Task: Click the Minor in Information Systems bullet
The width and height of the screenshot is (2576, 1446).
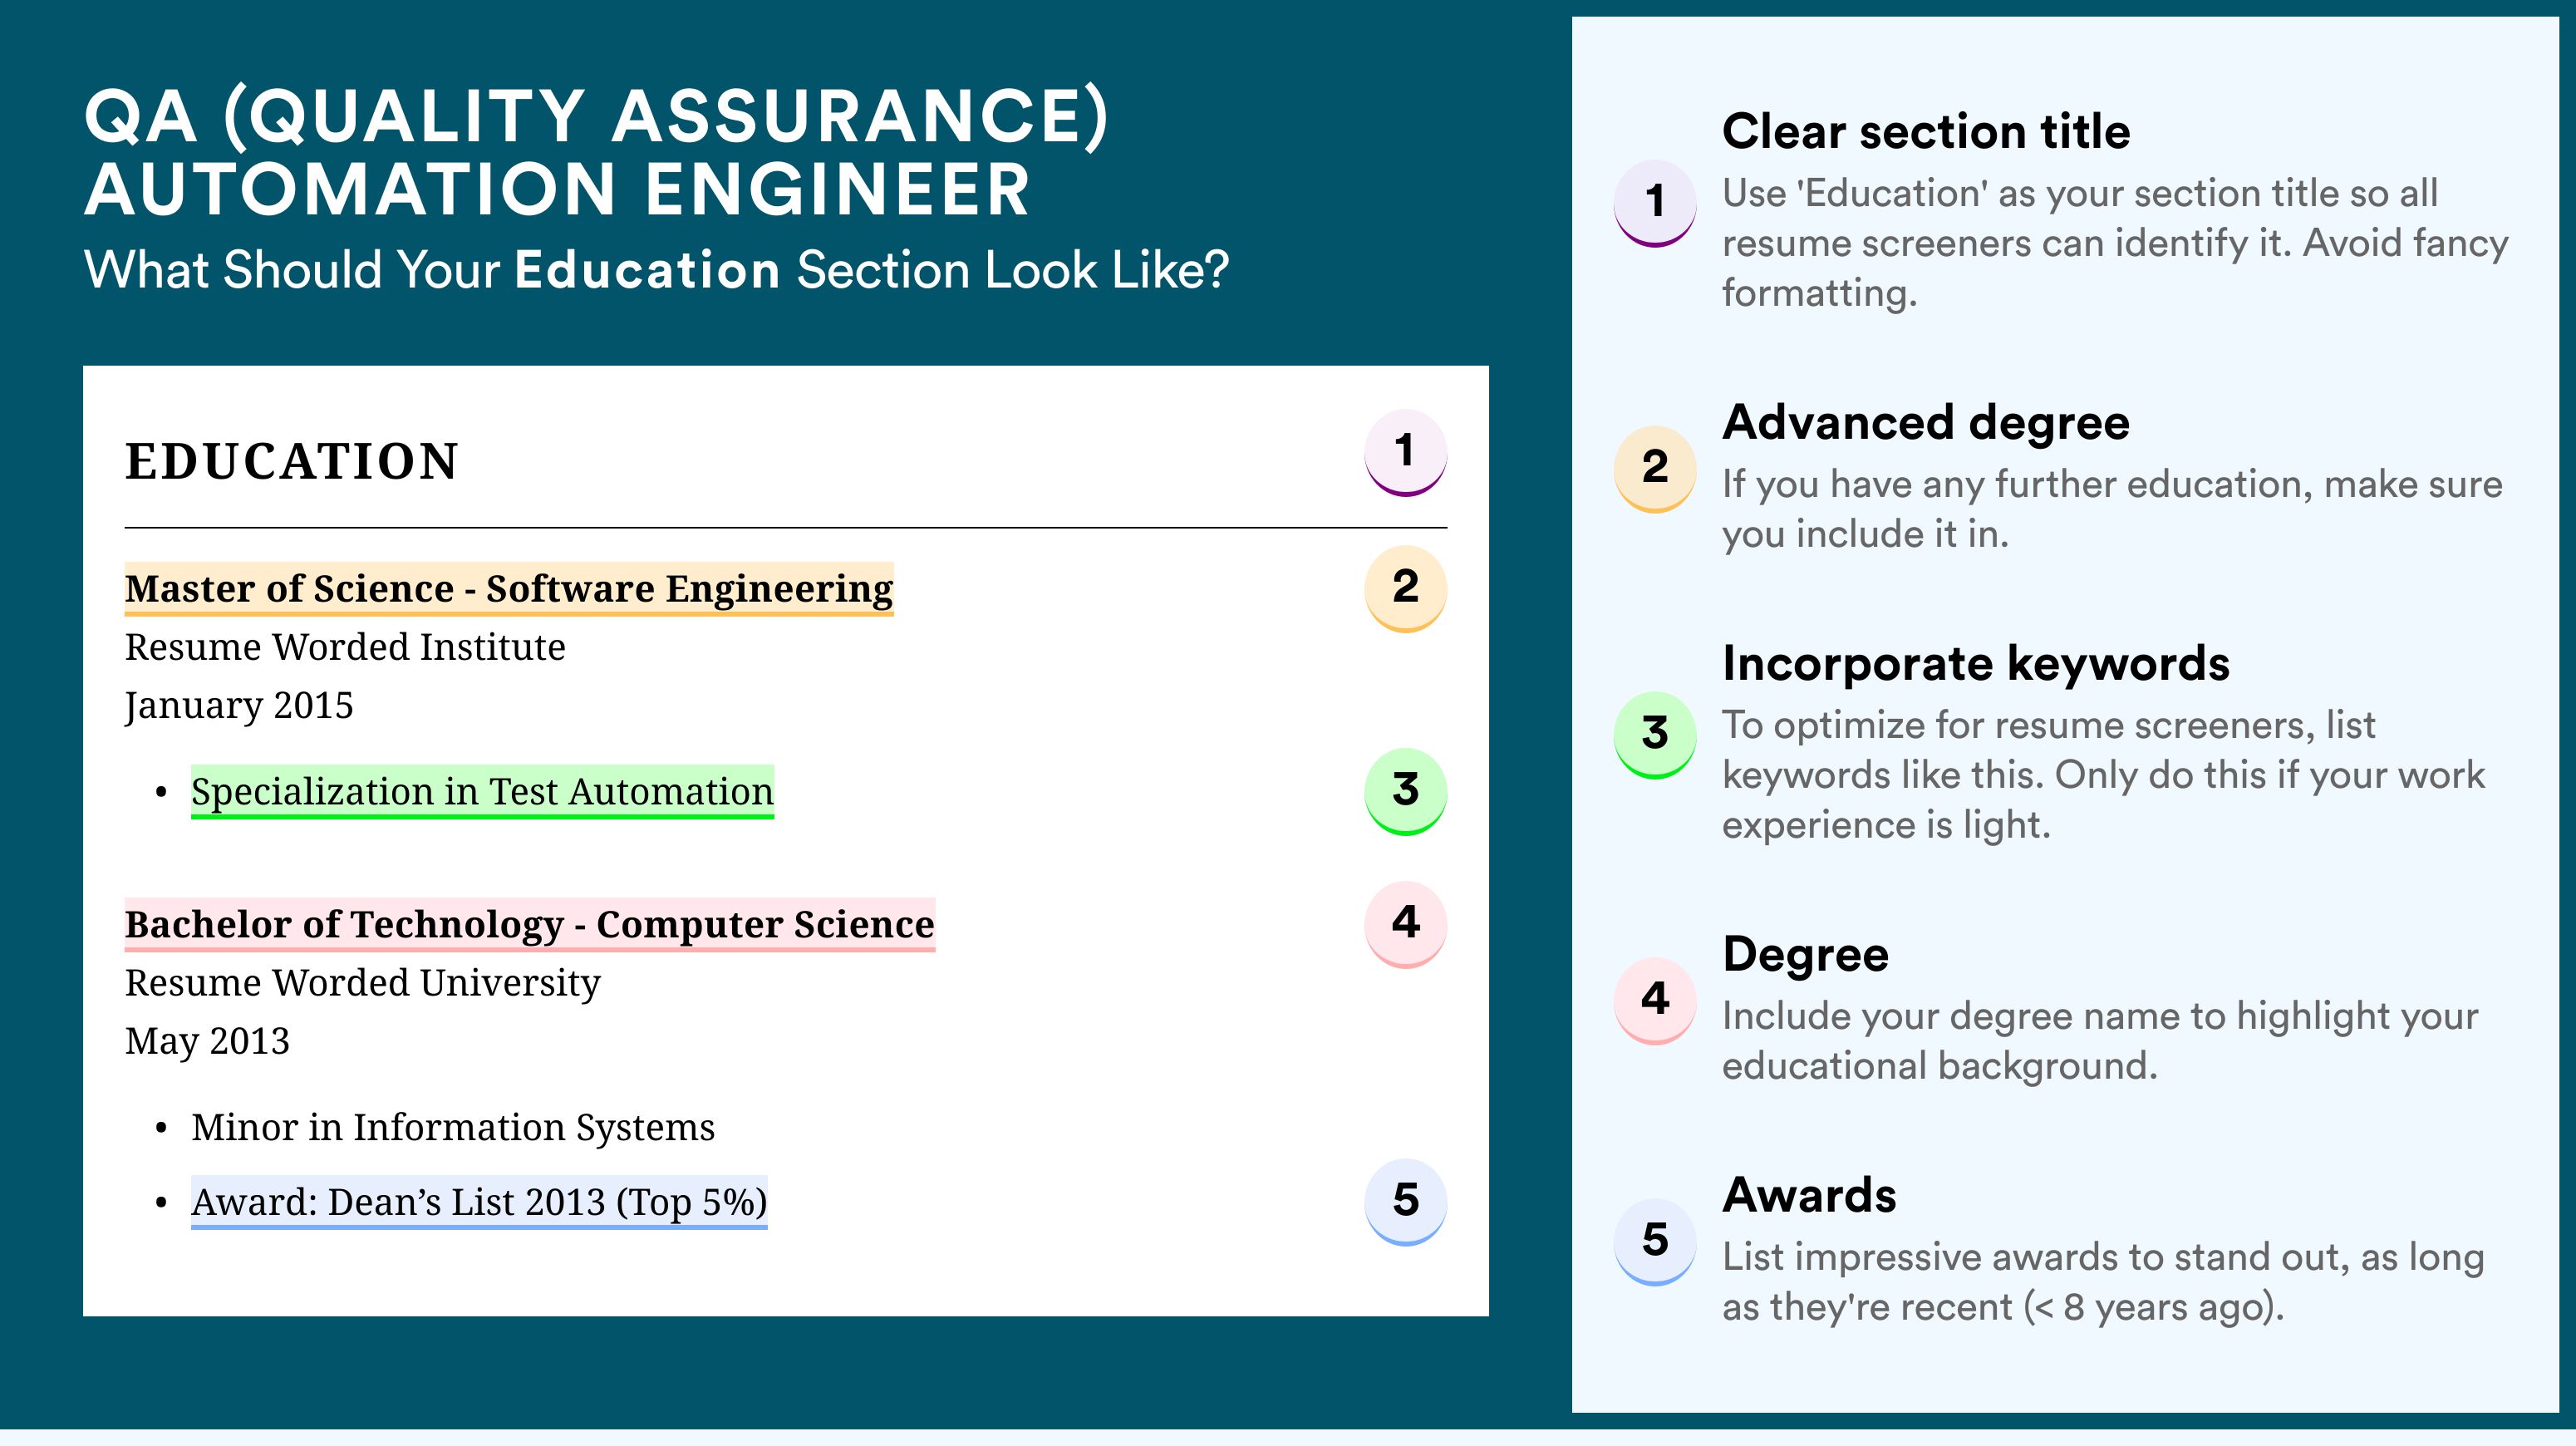Action: click(453, 1127)
